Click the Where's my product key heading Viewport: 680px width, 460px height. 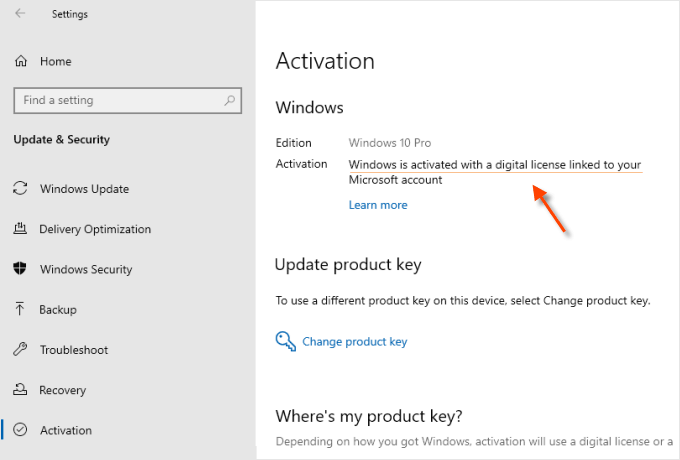click(x=369, y=416)
